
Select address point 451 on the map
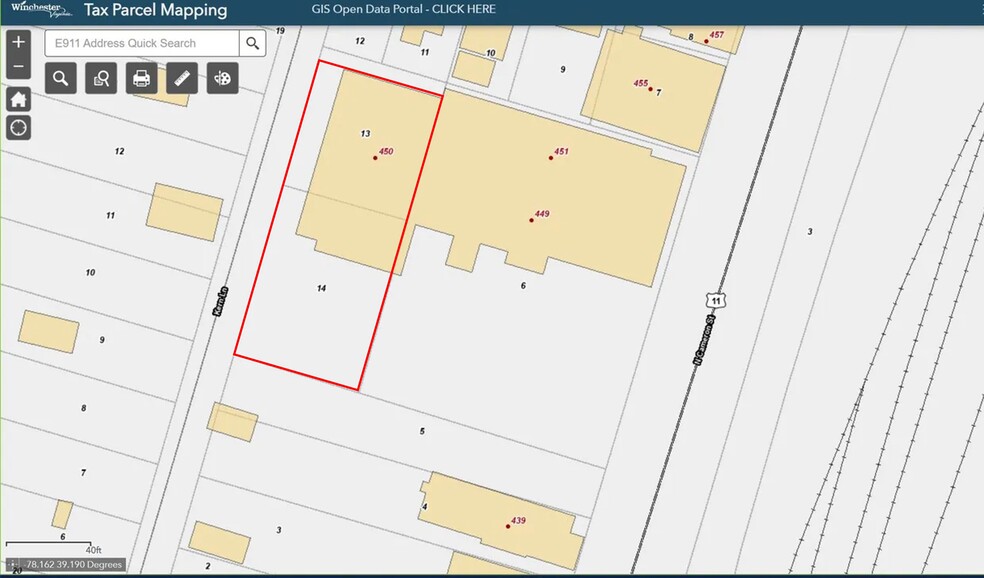point(550,158)
